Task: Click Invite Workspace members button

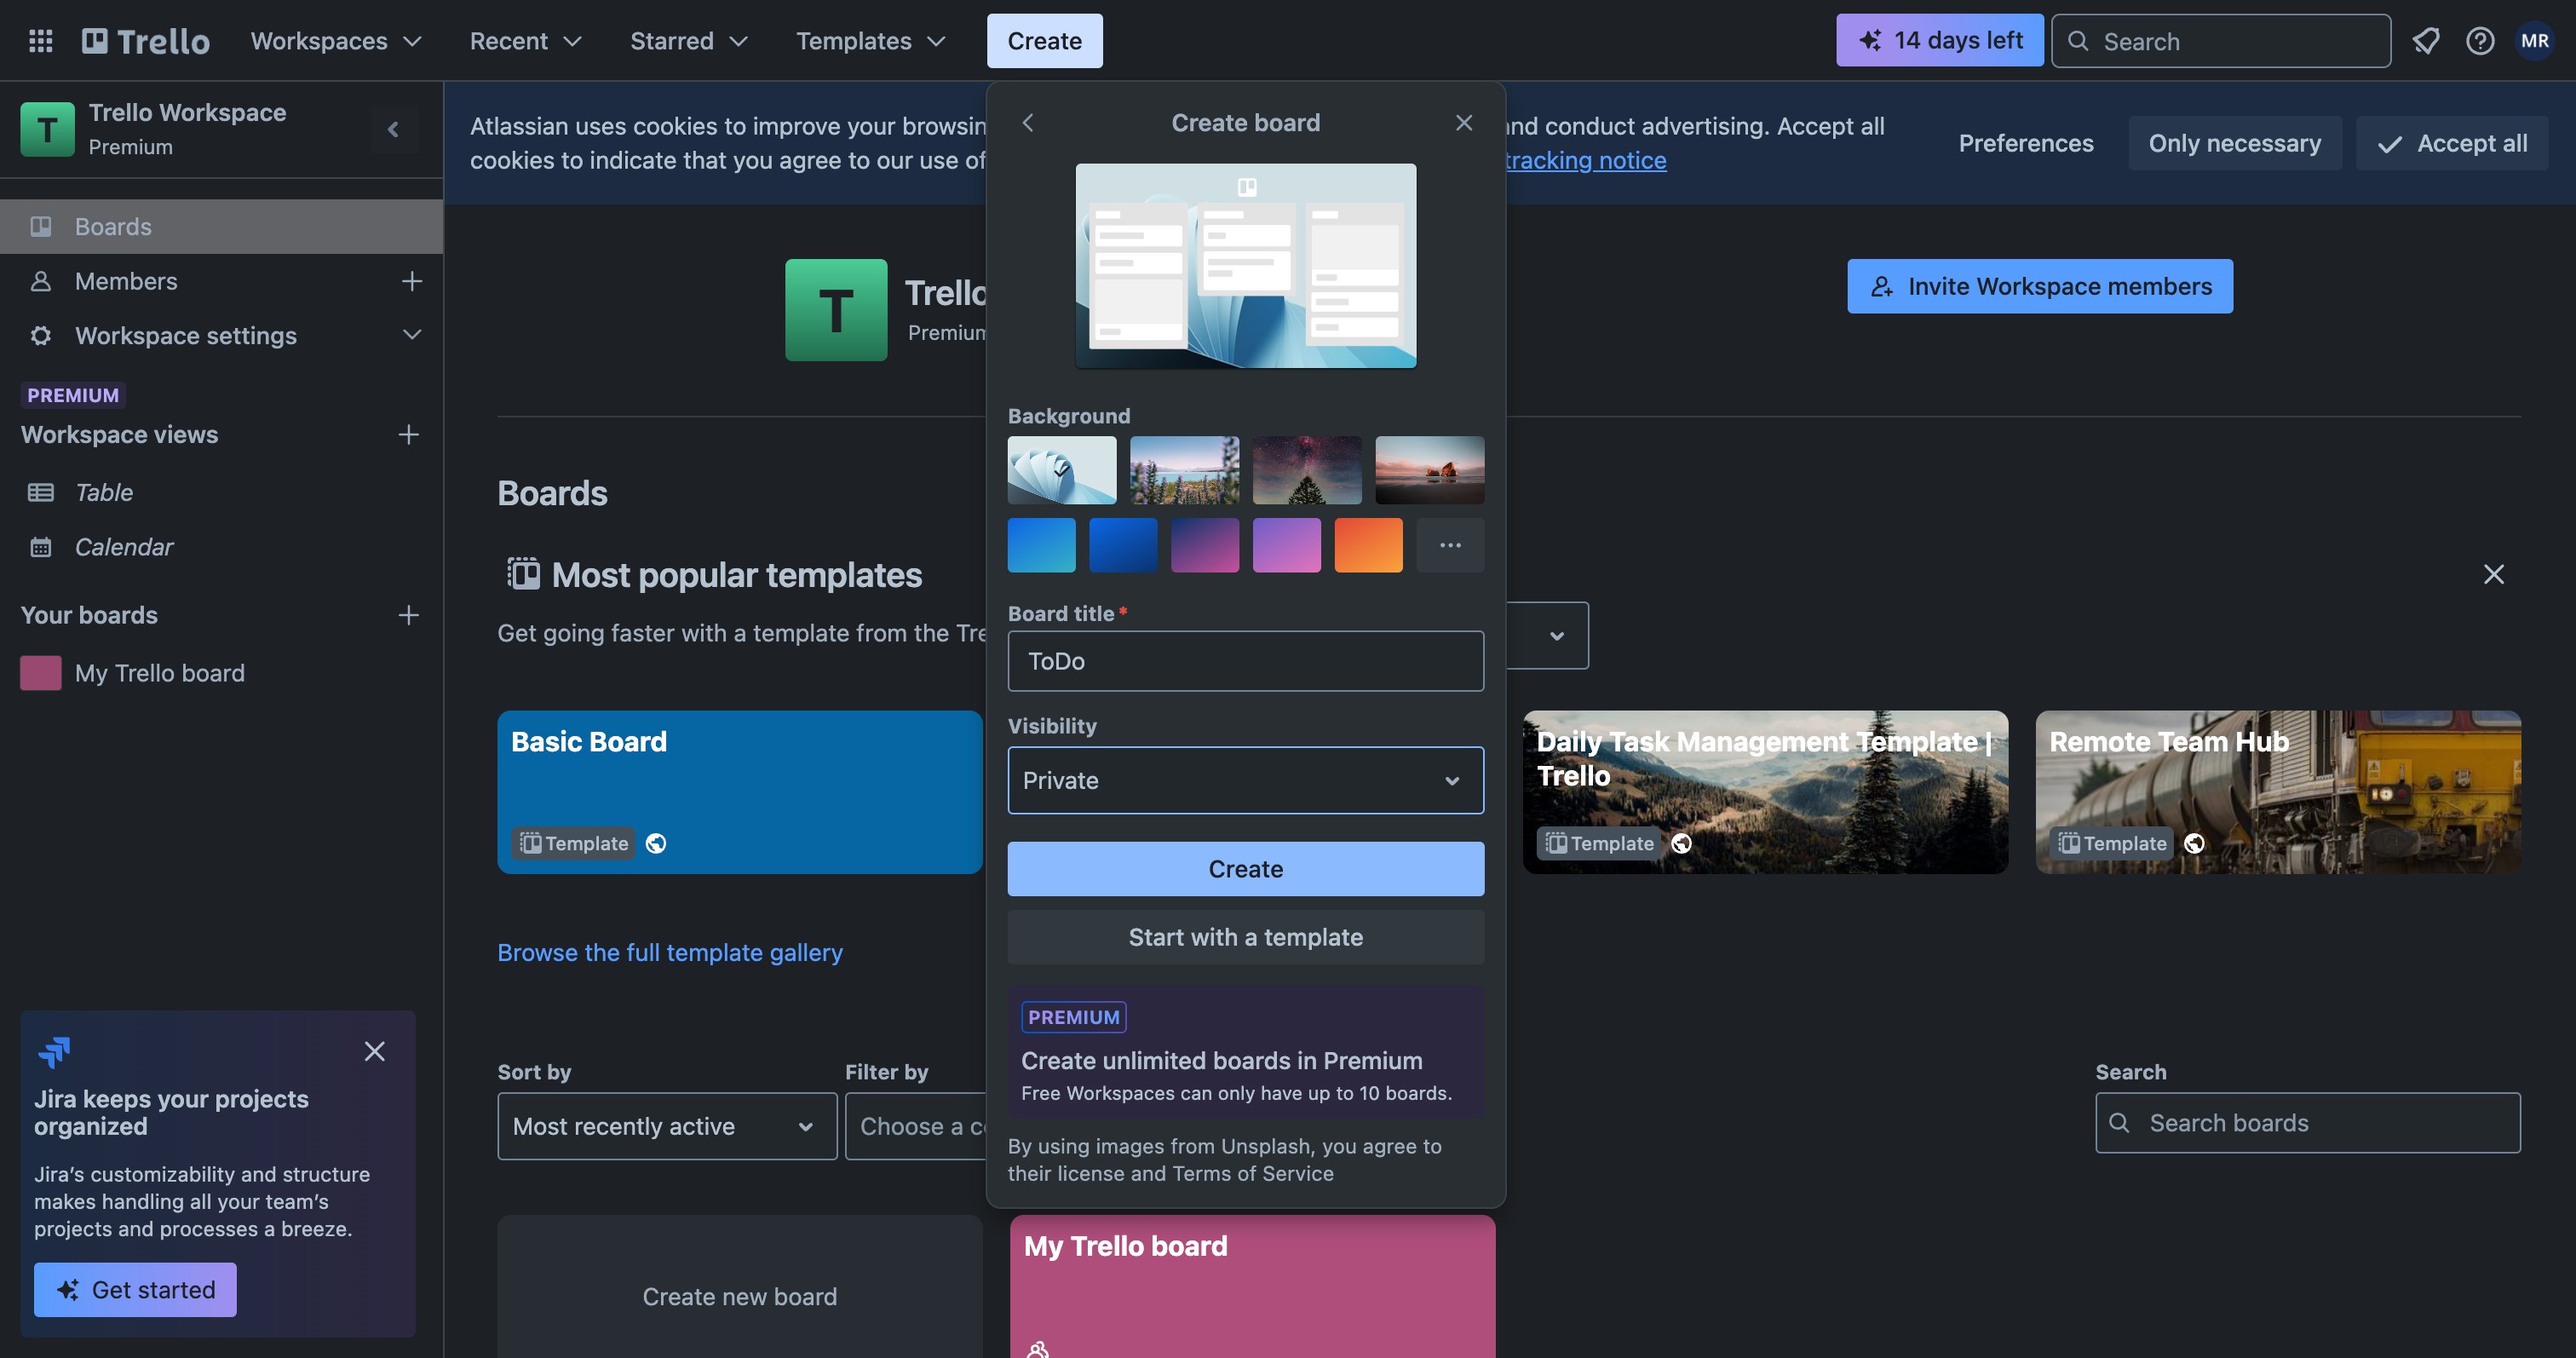Action: pos(2040,286)
